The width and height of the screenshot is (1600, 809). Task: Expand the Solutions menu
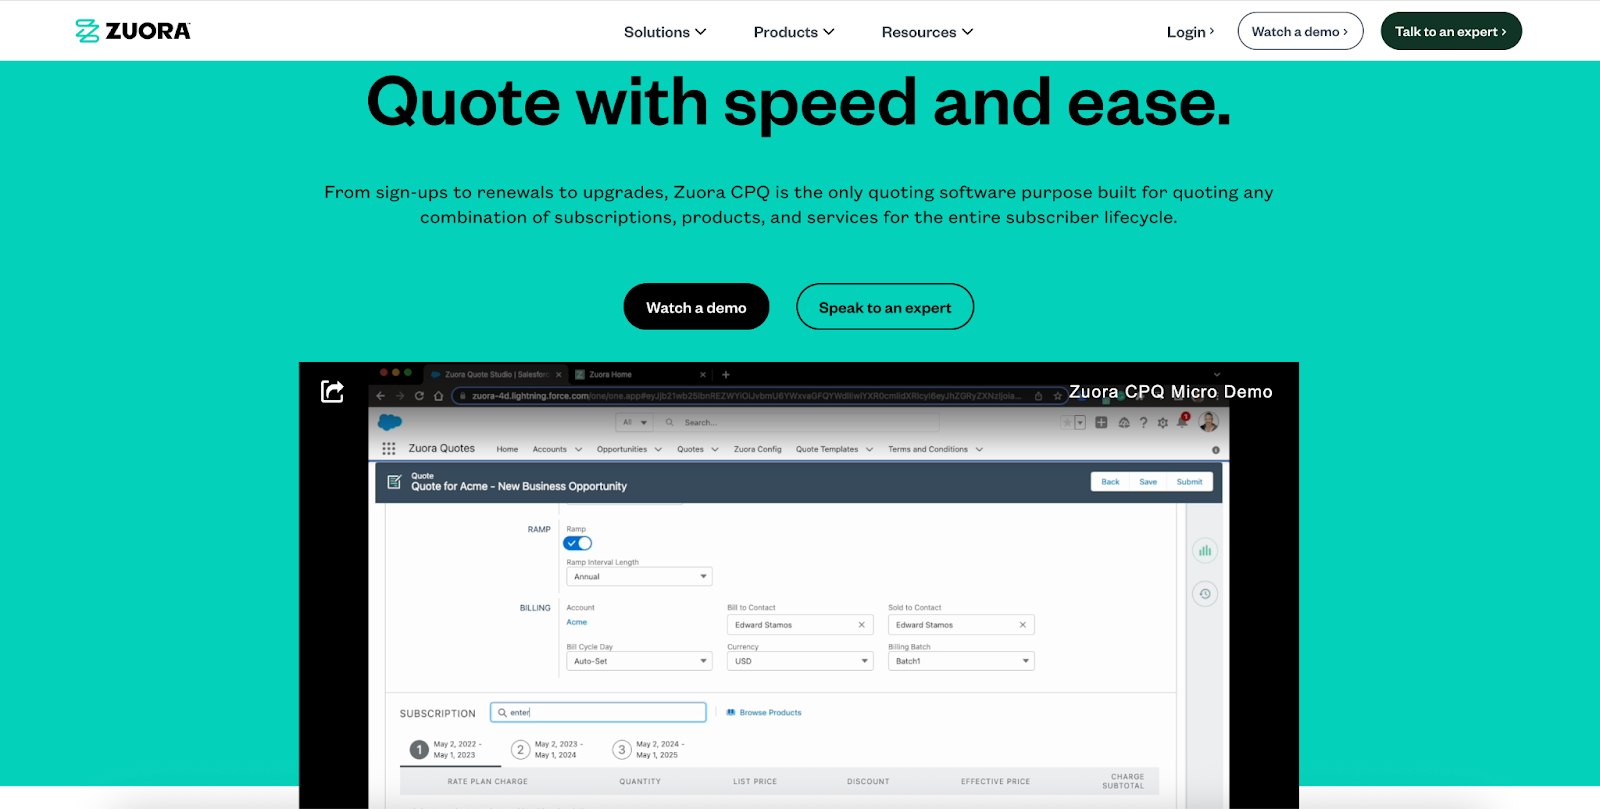(665, 32)
